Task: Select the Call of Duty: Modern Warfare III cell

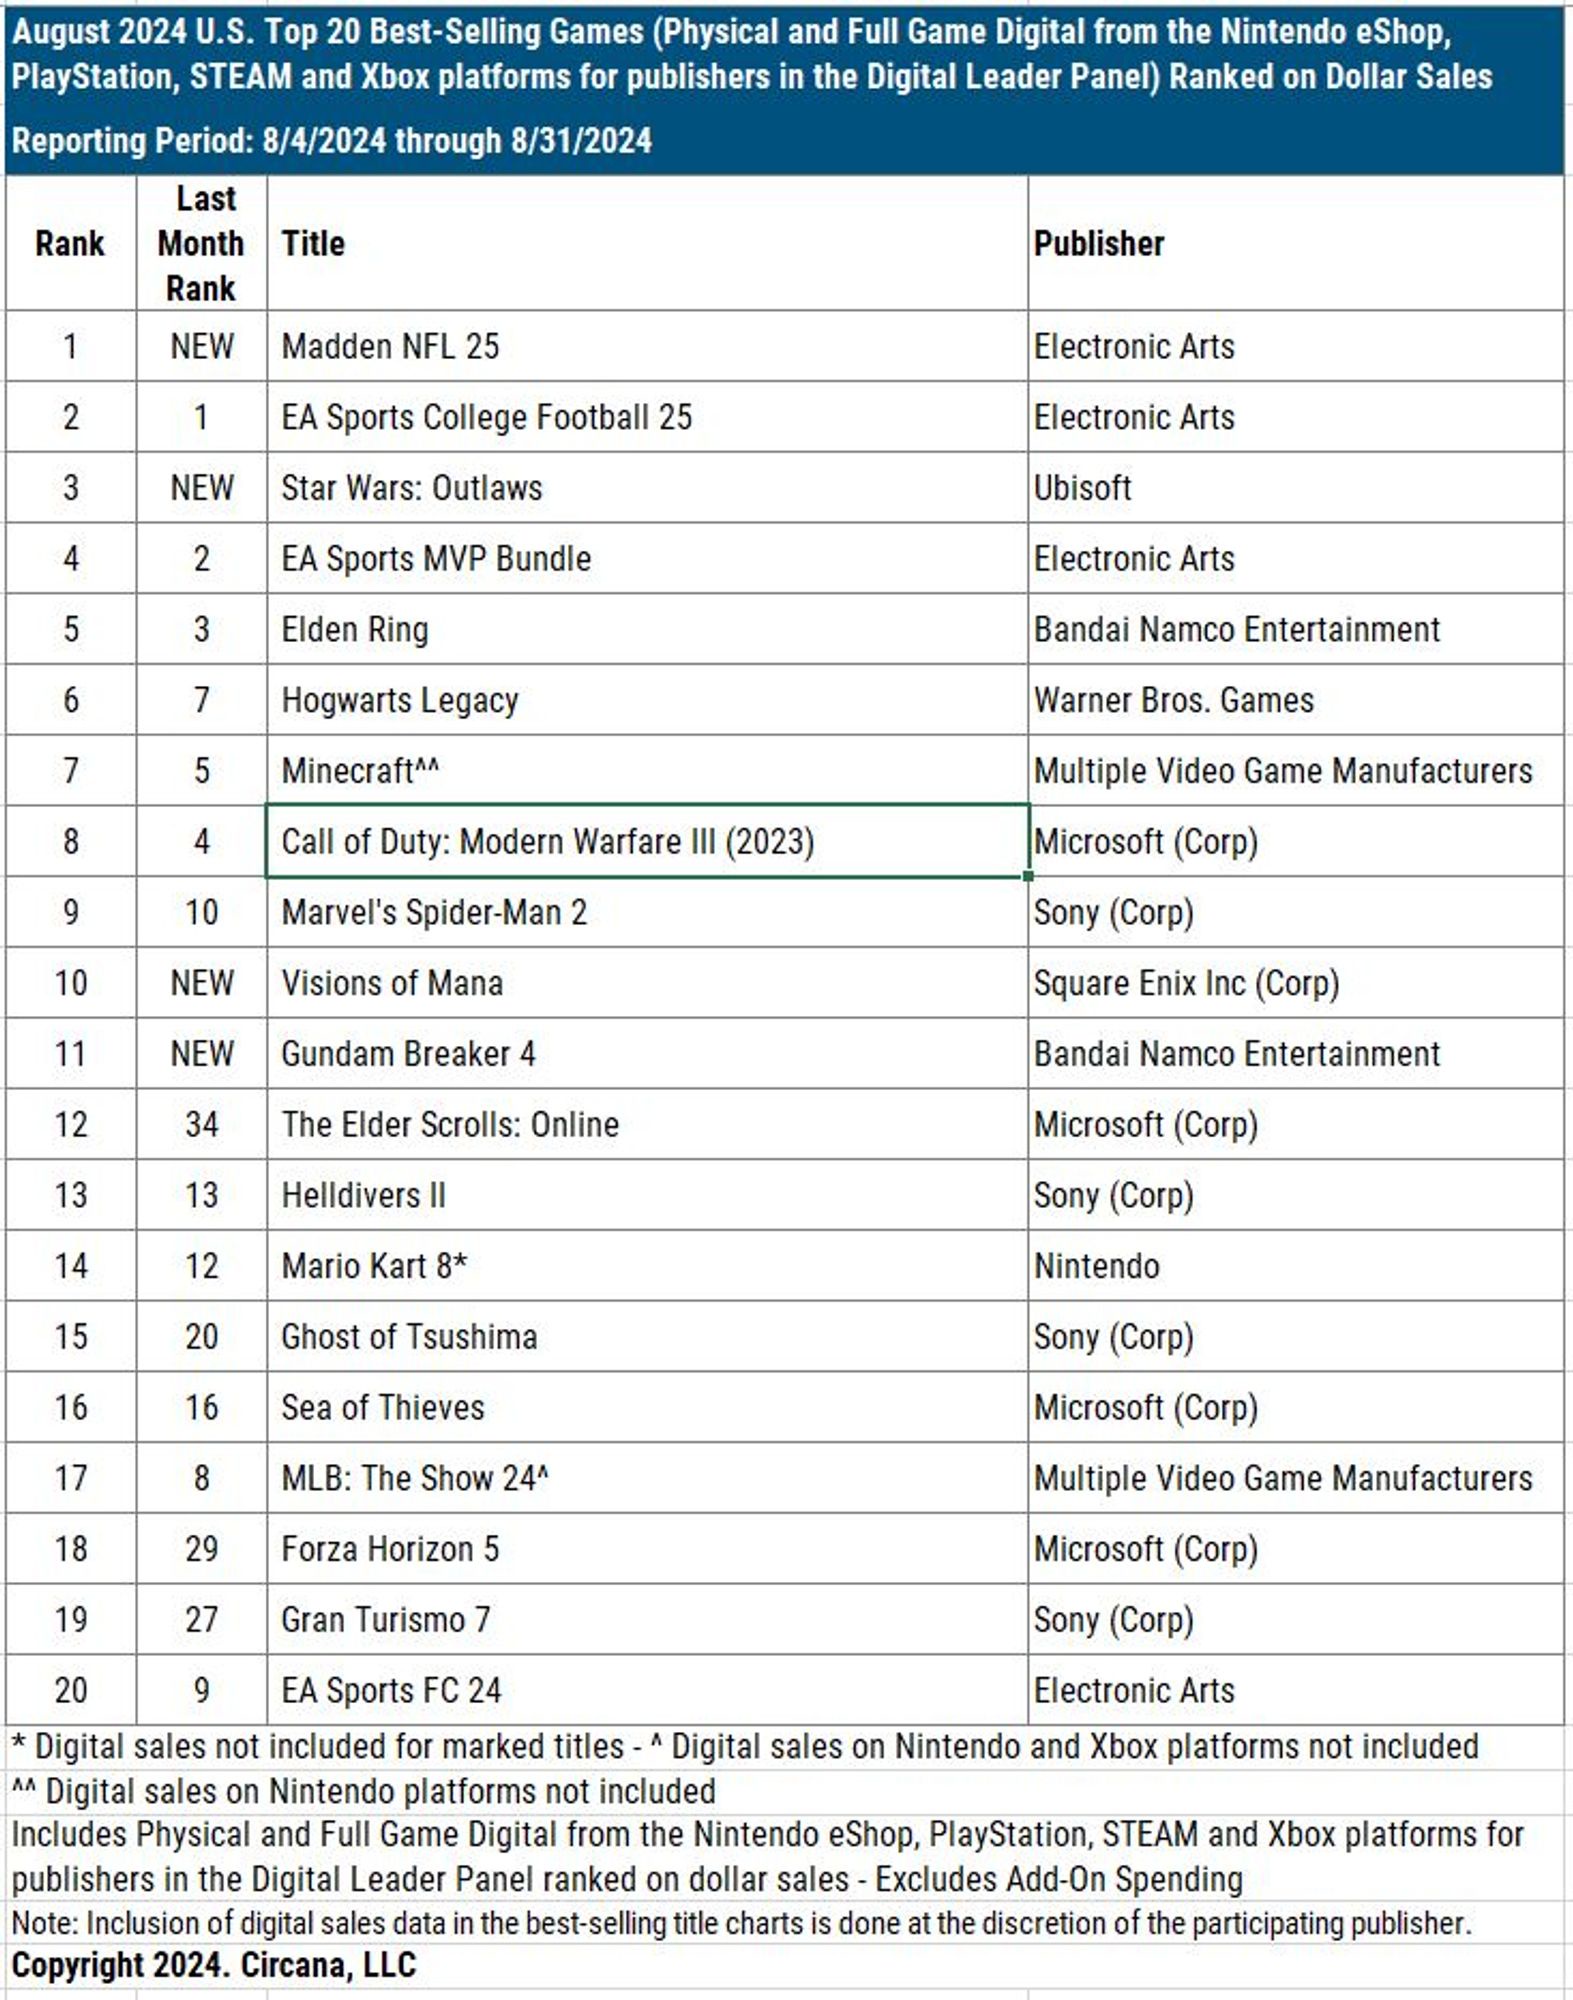Action: [x=647, y=841]
